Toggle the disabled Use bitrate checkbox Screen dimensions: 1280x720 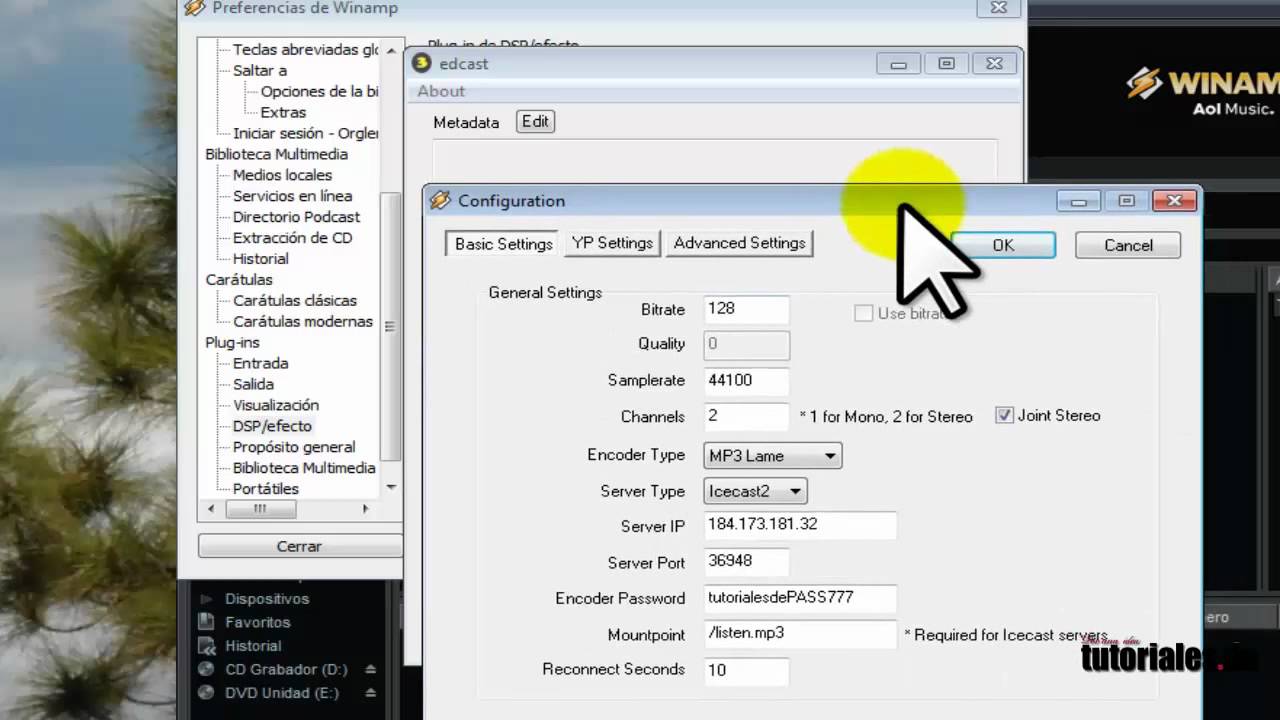point(863,313)
